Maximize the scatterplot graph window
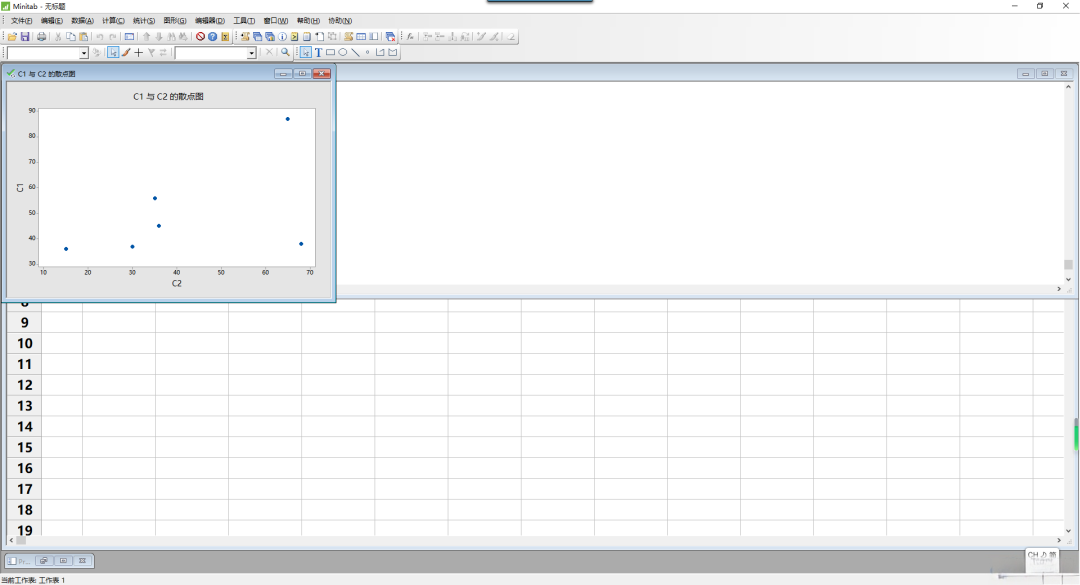The image size is (1080, 585). tap(302, 74)
